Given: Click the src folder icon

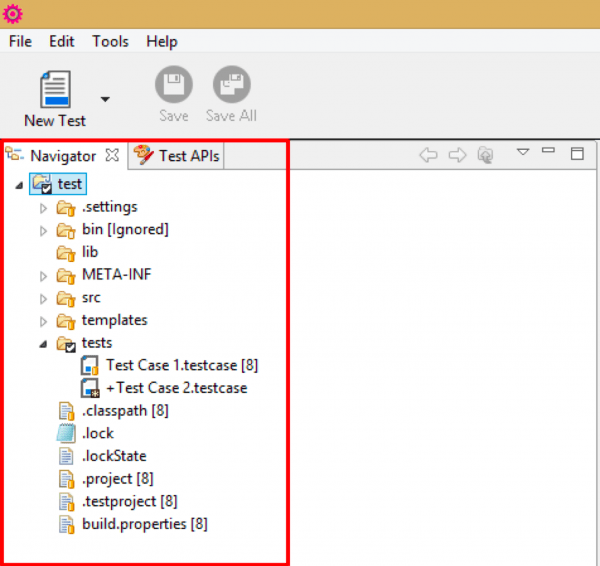Looking at the screenshot, I should tap(66, 298).
